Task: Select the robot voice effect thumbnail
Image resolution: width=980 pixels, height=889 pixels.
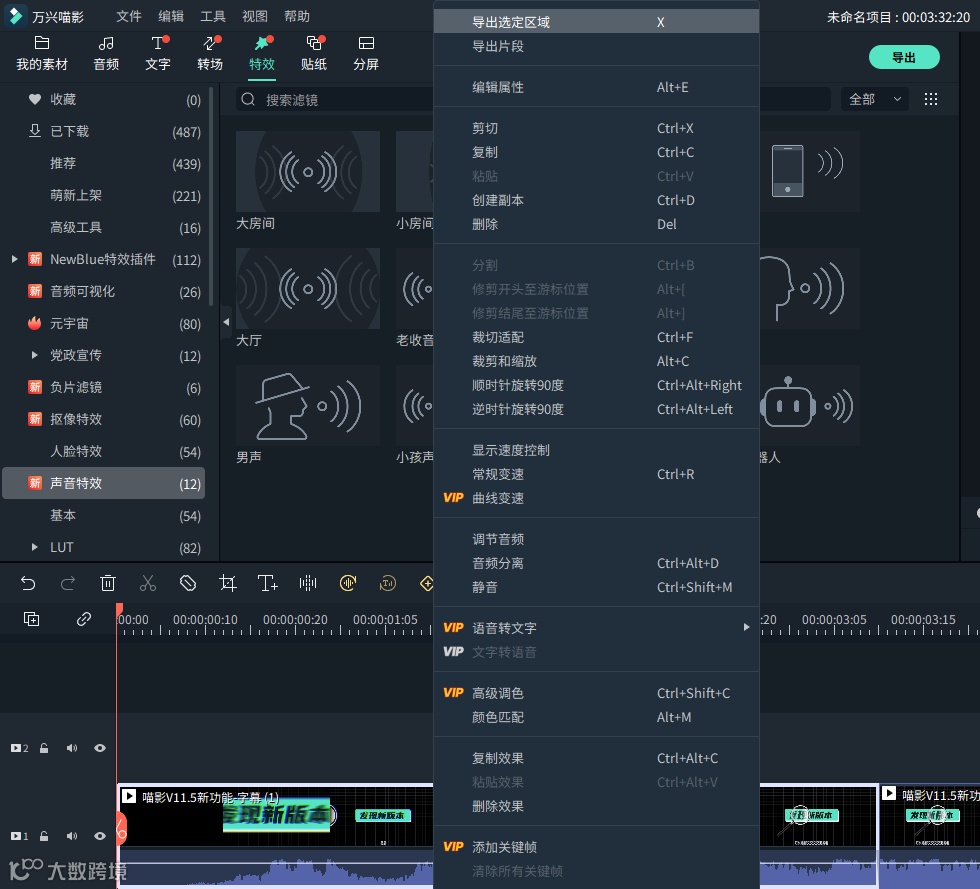Action: click(x=809, y=406)
